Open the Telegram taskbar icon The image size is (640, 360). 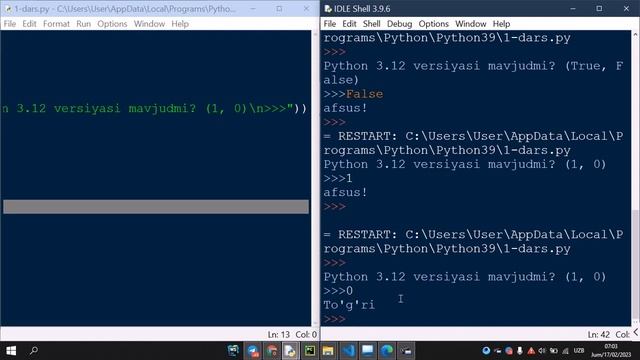tap(253, 351)
